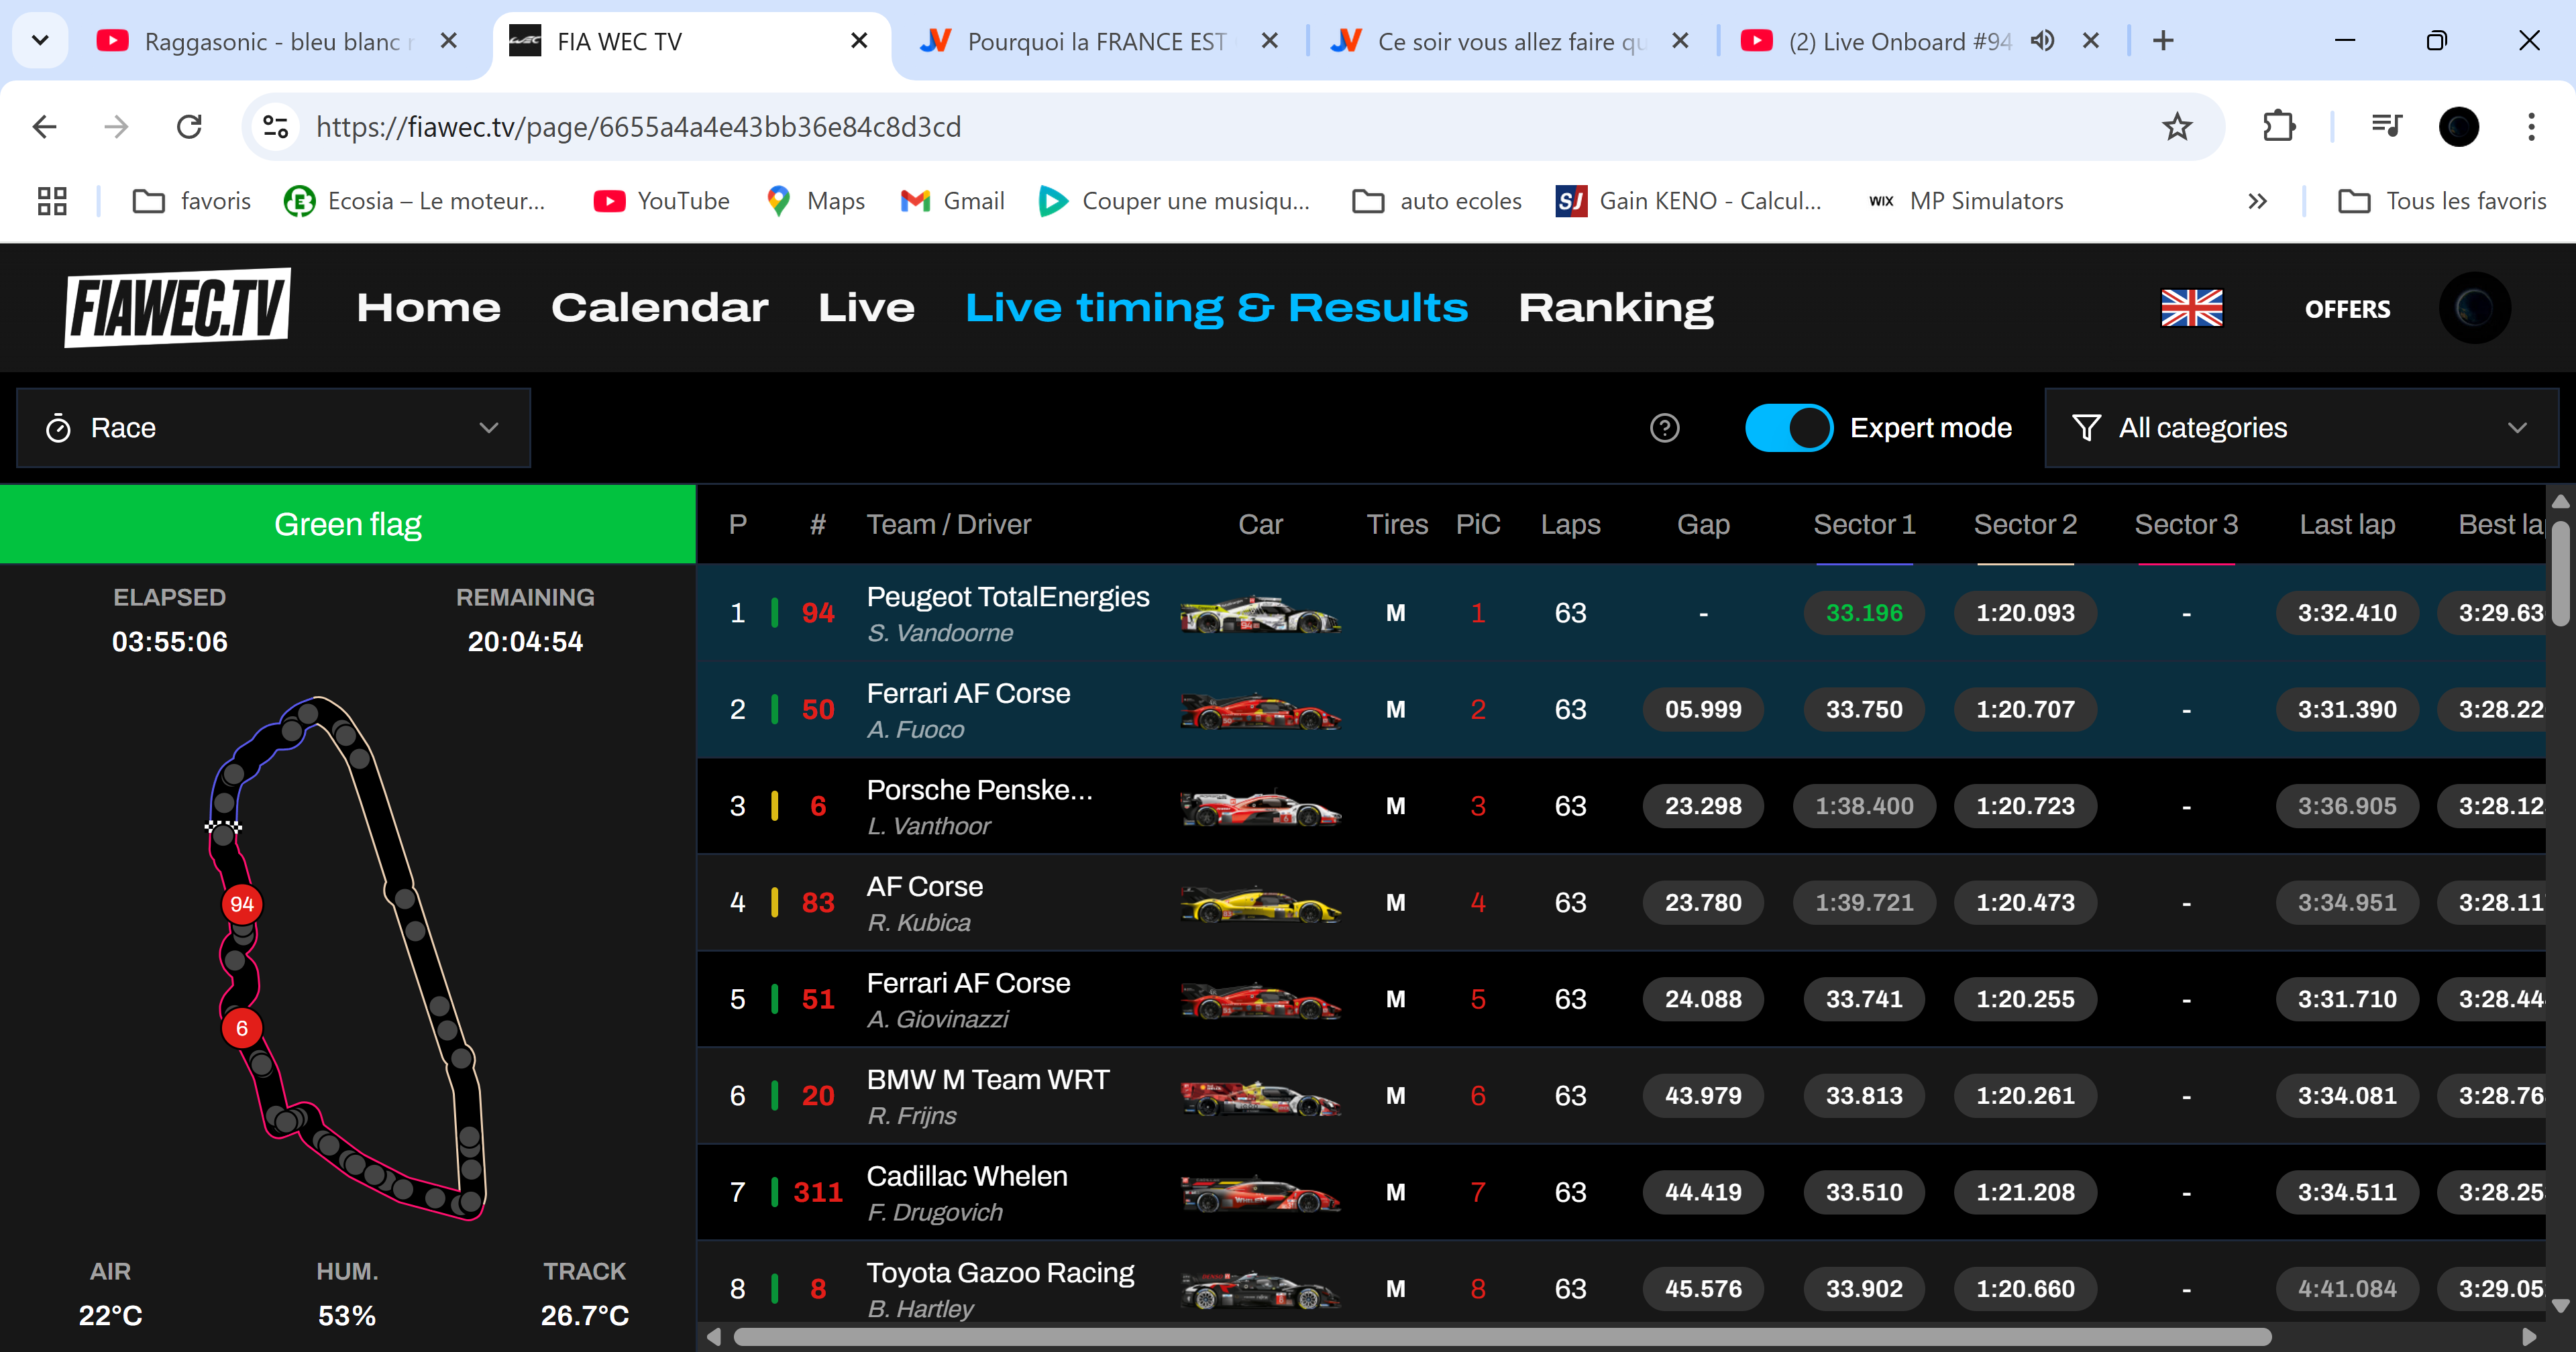Click the Peugeot #94 car thumbnail
Image resolution: width=2576 pixels, height=1352 pixels.
[x=1260, y=613]
